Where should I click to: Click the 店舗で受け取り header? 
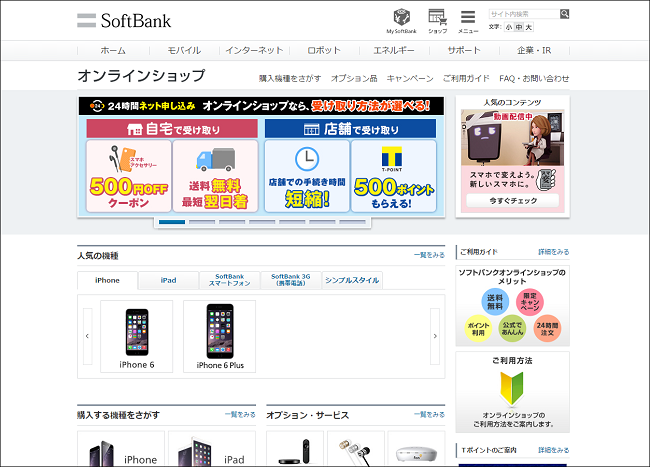(350, 129)
